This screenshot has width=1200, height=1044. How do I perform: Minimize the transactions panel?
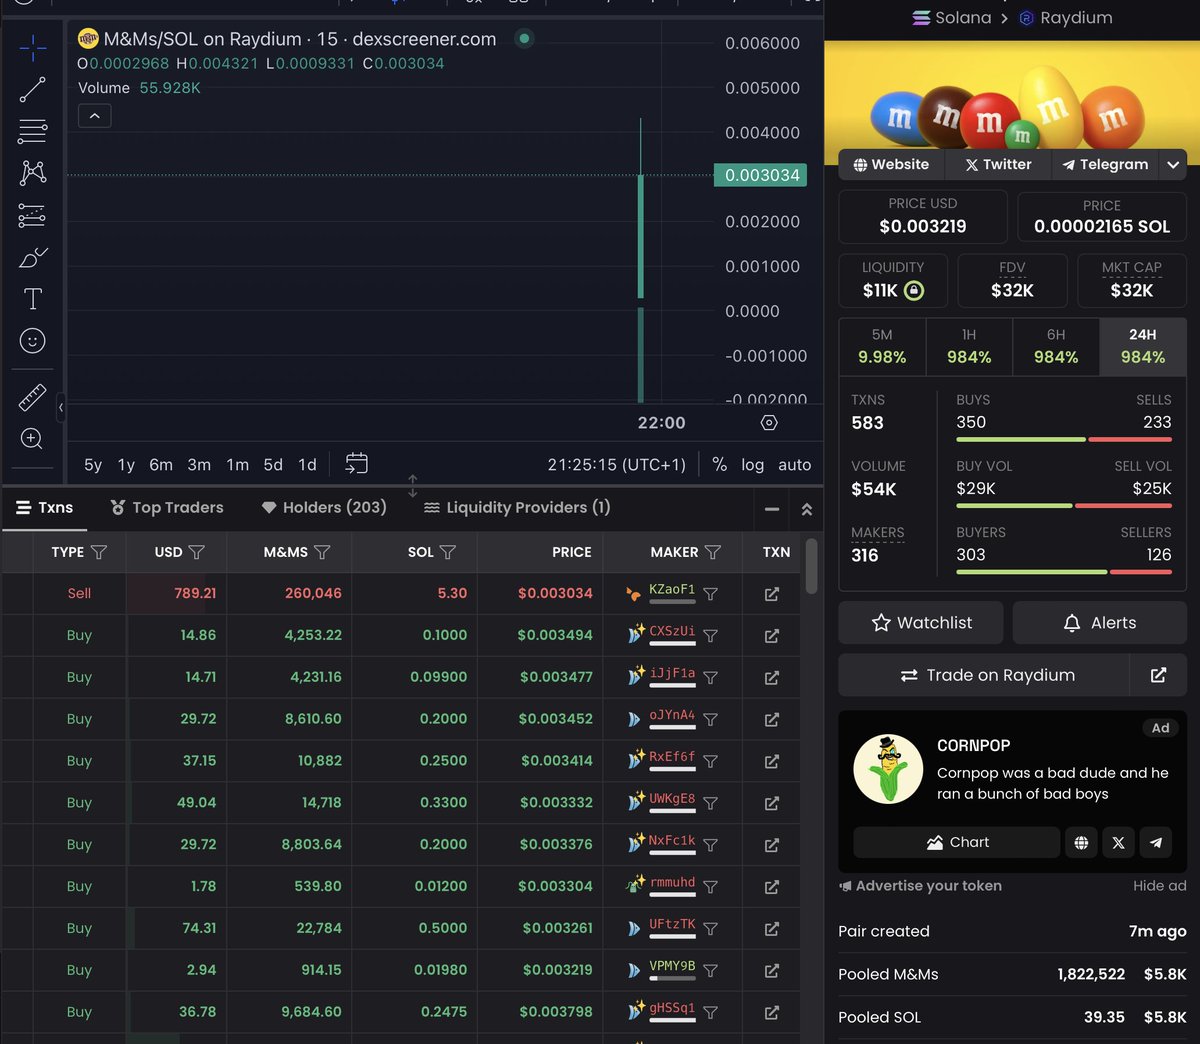771,509
